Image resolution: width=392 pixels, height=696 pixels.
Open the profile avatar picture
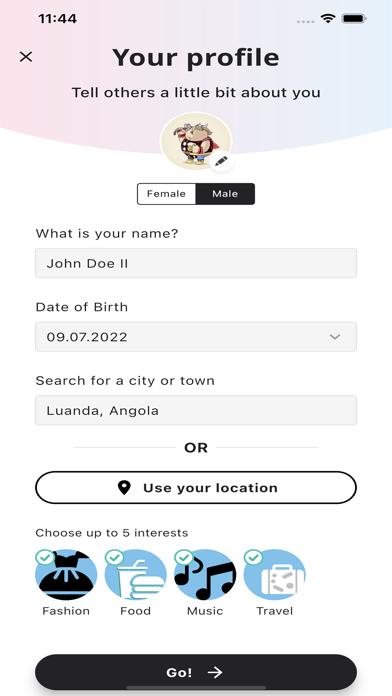tap(196, 141)
